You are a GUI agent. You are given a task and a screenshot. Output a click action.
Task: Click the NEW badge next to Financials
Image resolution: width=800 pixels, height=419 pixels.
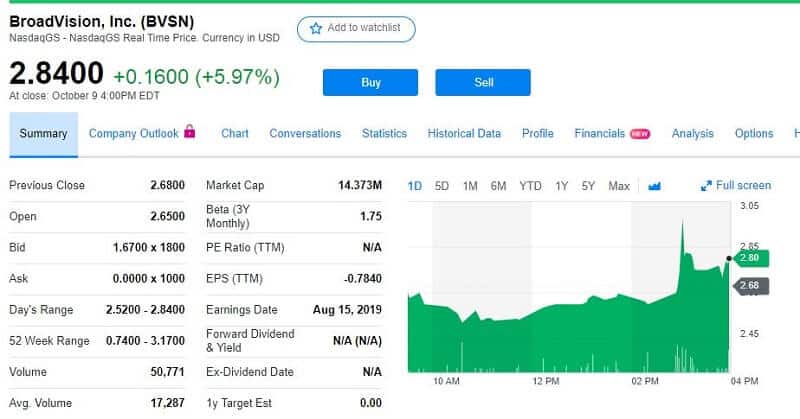point(640,134)
